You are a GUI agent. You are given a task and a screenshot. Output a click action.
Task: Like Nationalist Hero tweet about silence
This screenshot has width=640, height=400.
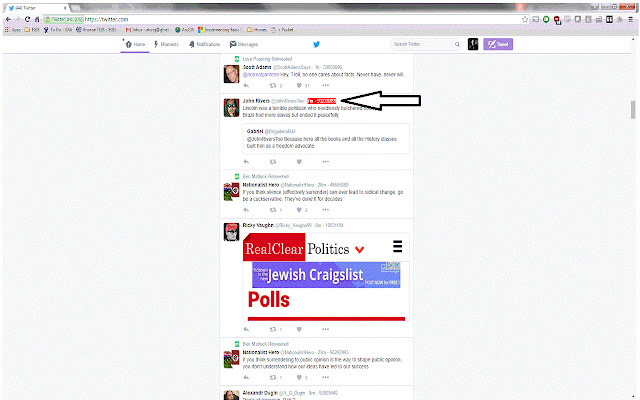point(299,210)
